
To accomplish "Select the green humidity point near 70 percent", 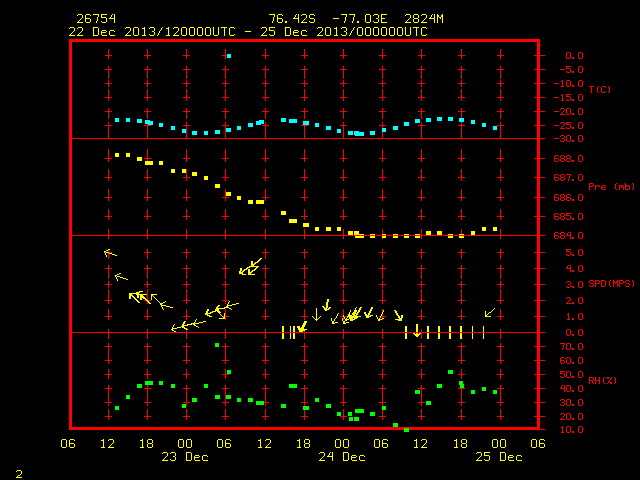I will click(x=217, y=345).
